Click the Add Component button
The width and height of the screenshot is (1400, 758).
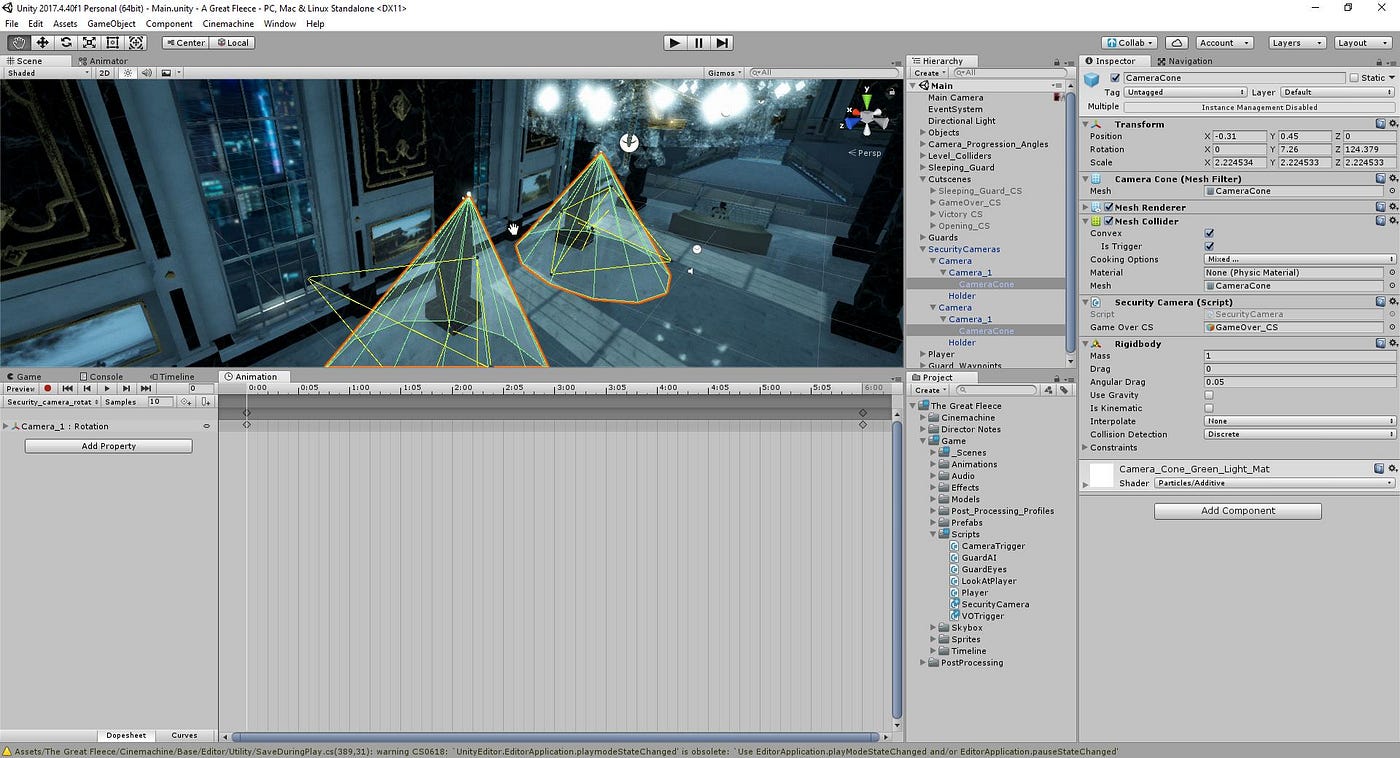click(x=1237, y=511)
